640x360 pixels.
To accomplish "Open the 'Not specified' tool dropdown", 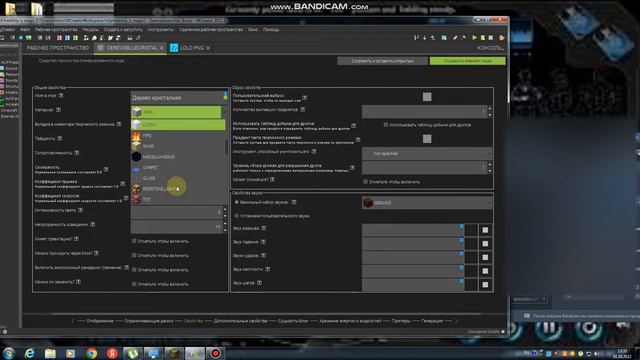I will 427,153.
